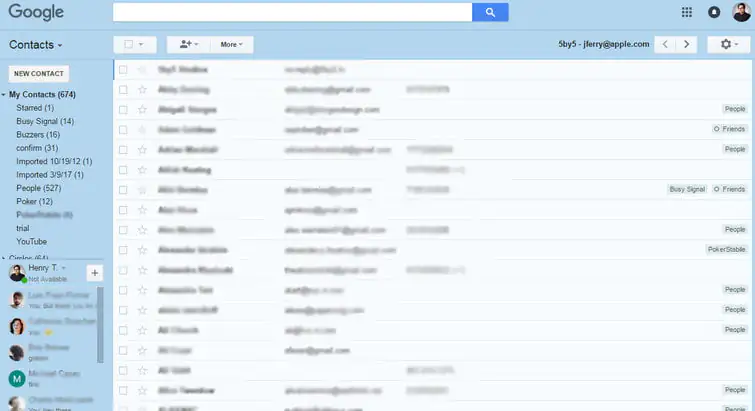
Task: Open the add-to-contacts person icon menu
Action: pyautogui.click(x=188, y=44)
